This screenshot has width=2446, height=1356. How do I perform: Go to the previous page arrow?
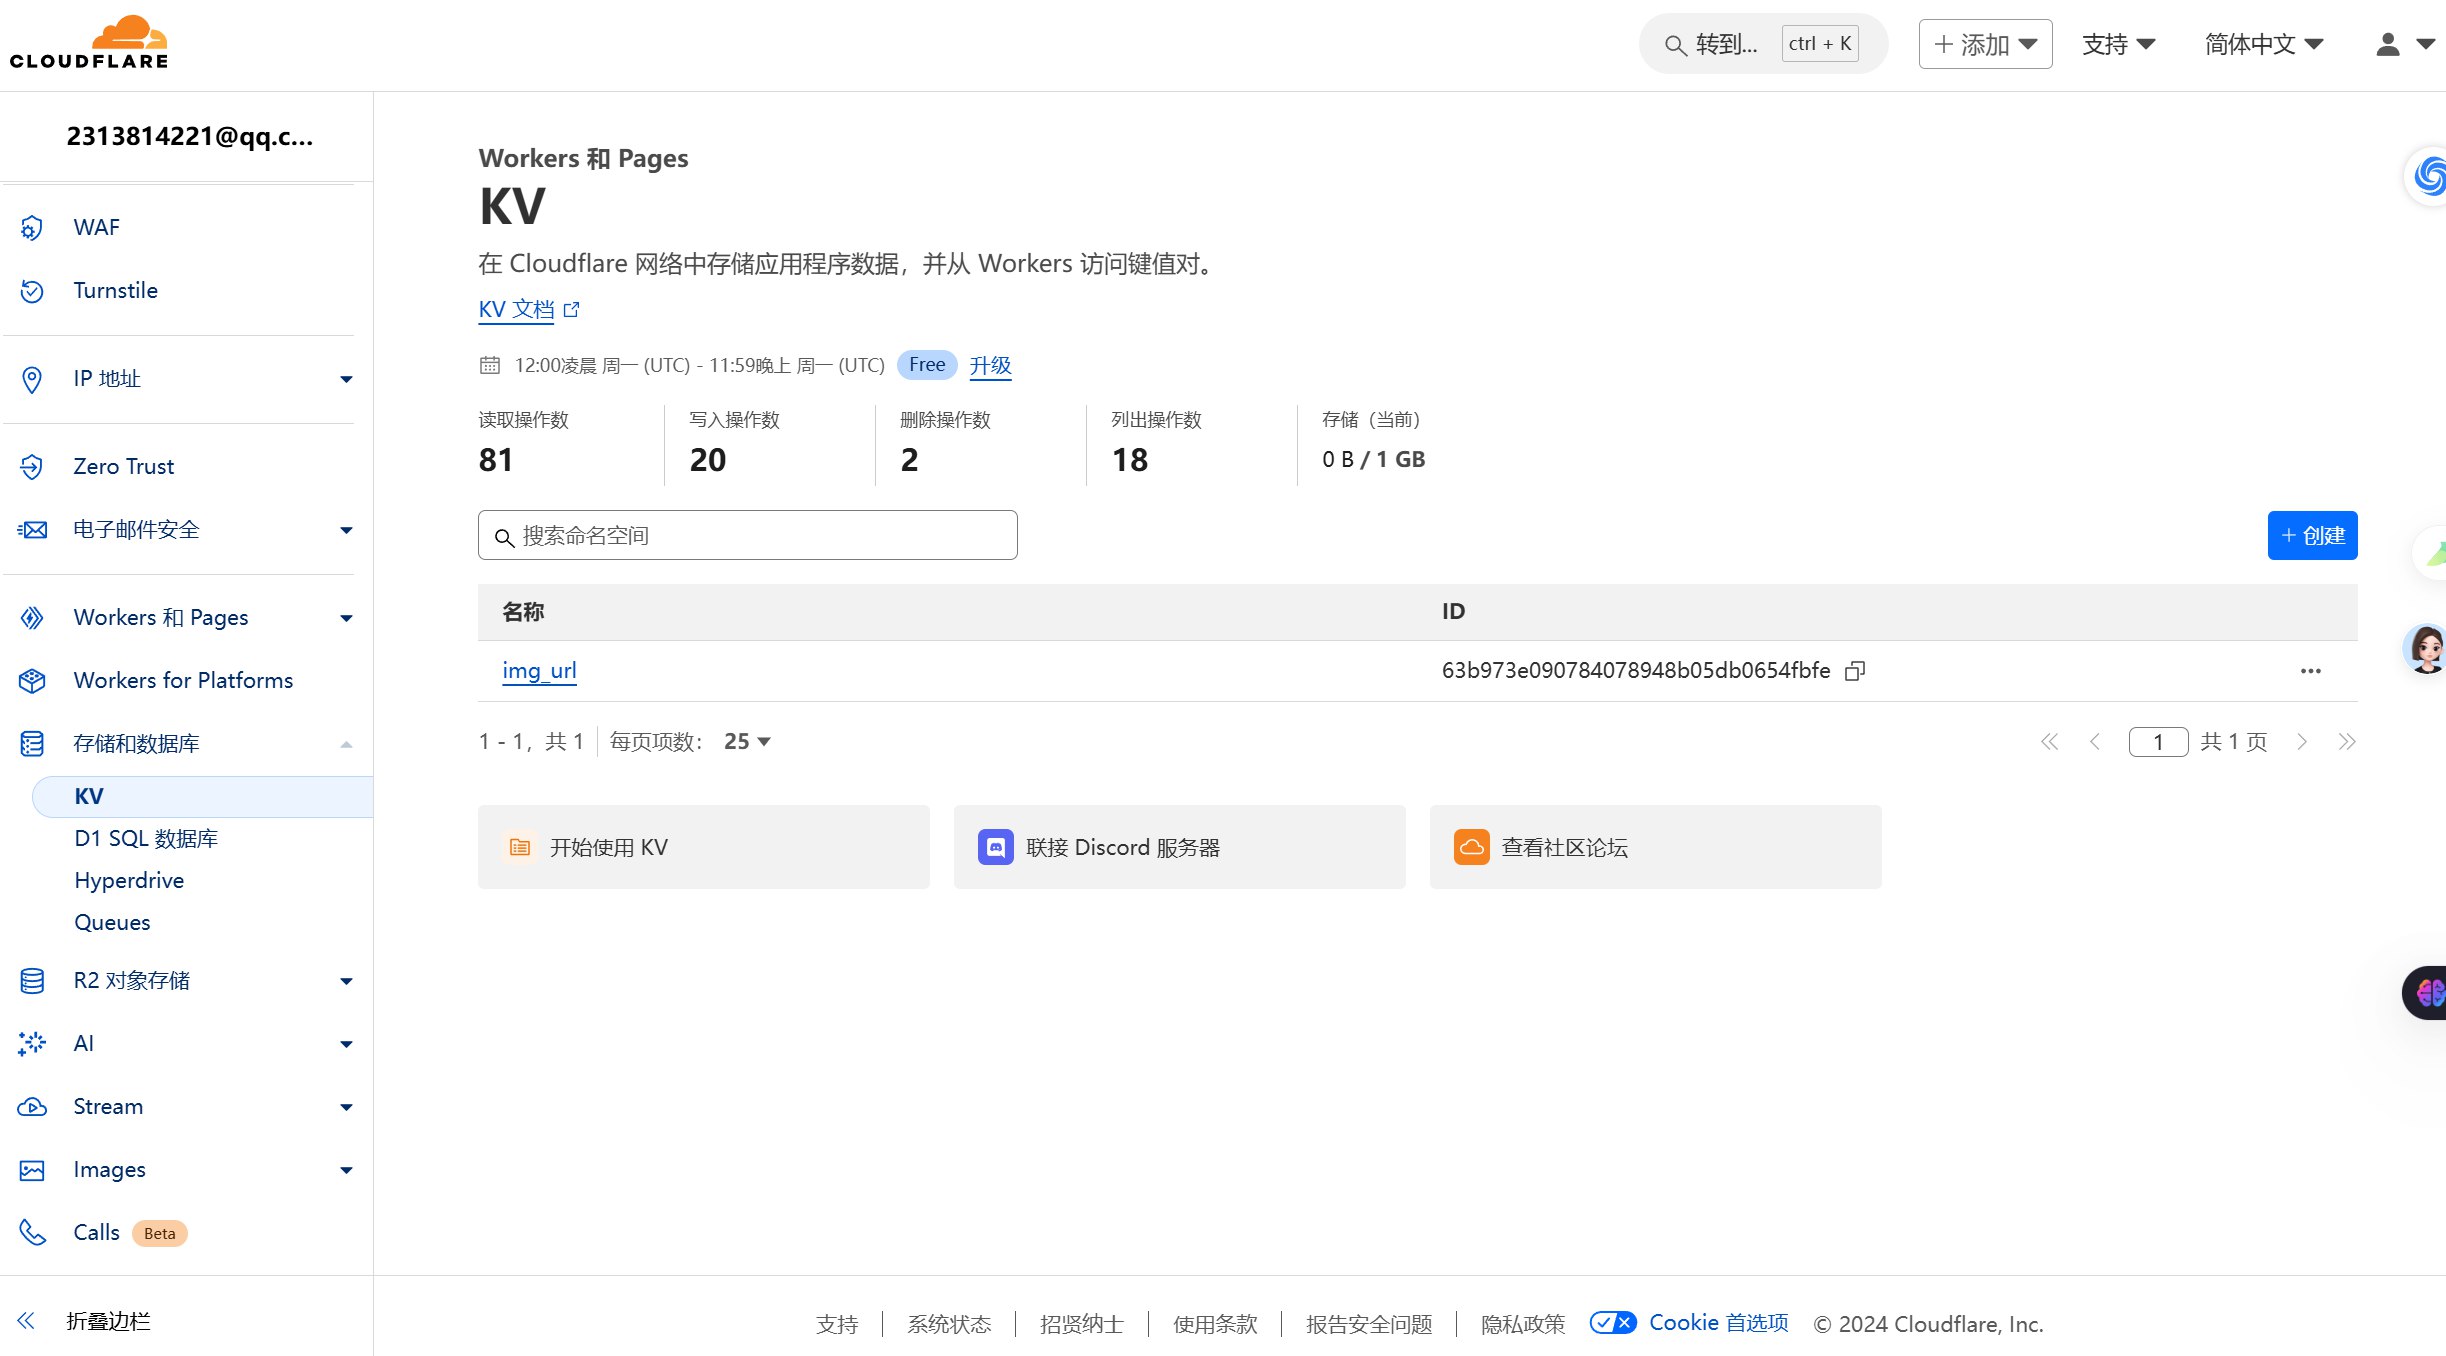click(2095, 742)
